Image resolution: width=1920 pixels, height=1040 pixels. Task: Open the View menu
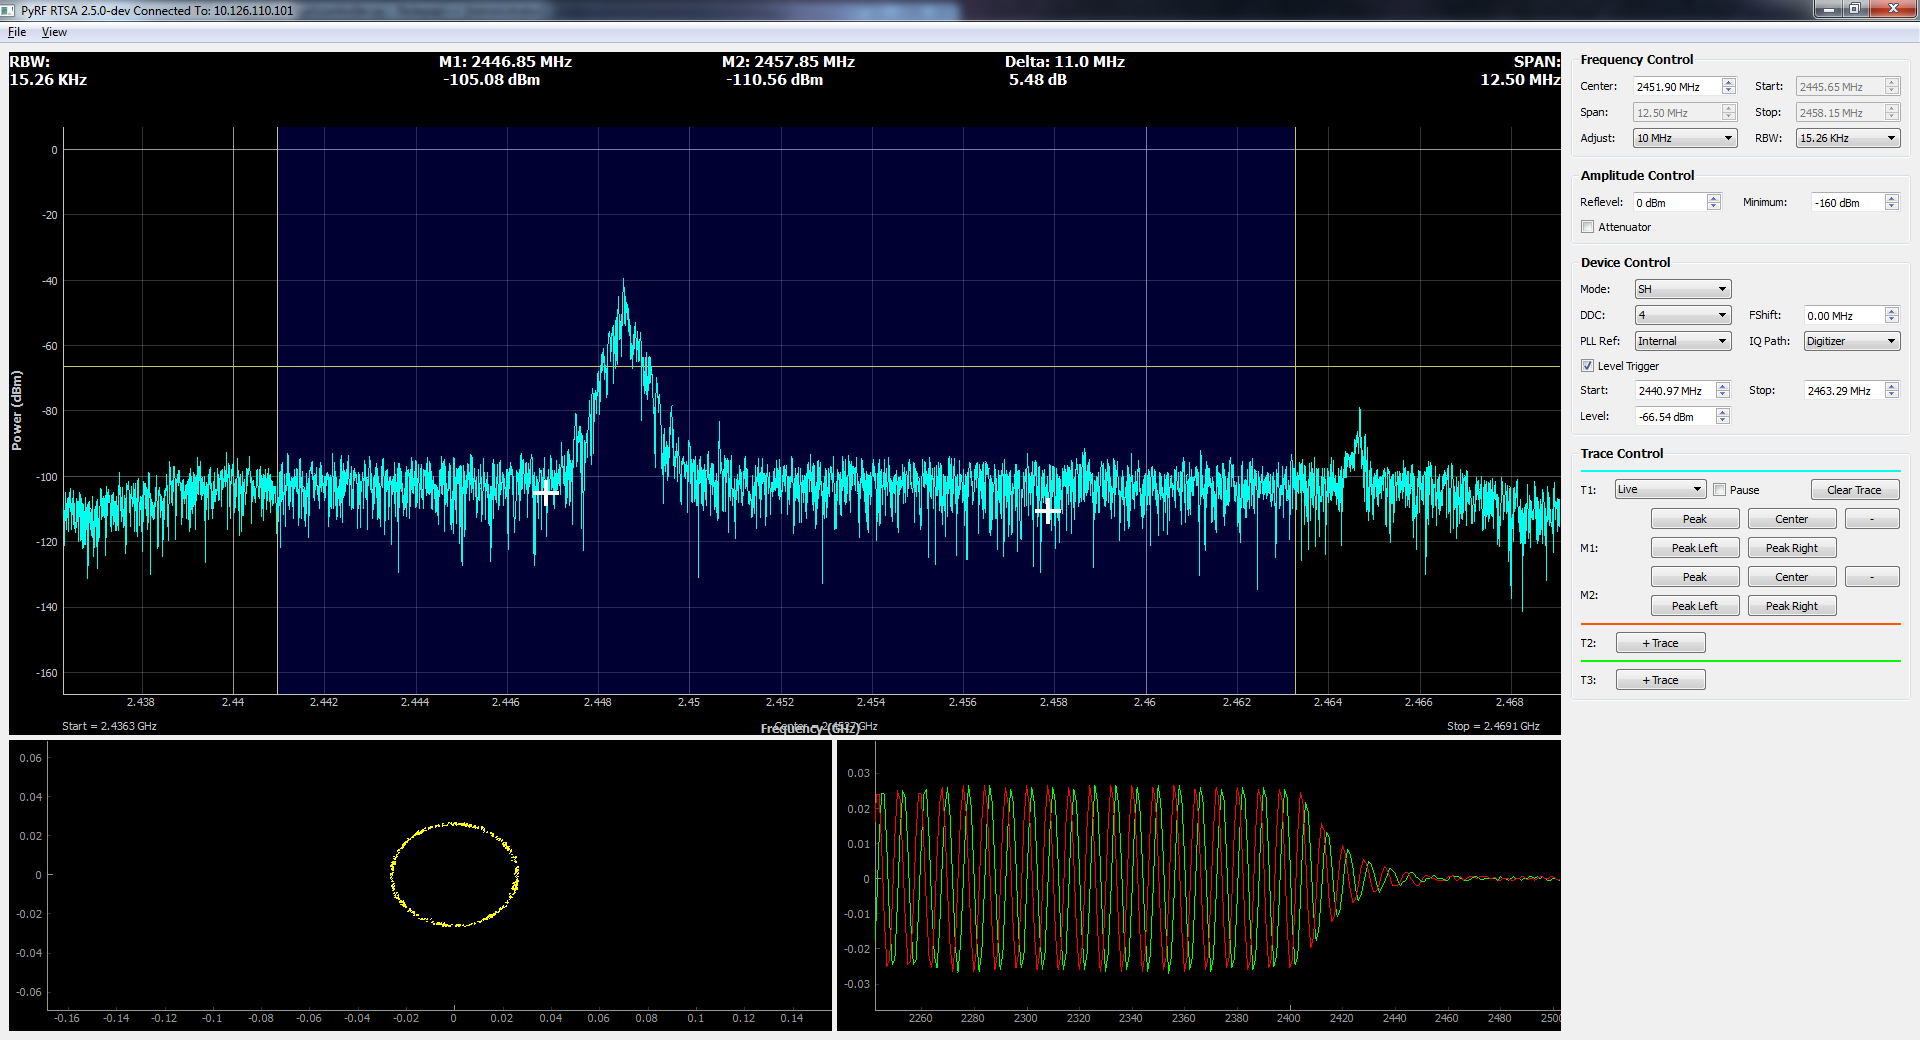point(54,31)
